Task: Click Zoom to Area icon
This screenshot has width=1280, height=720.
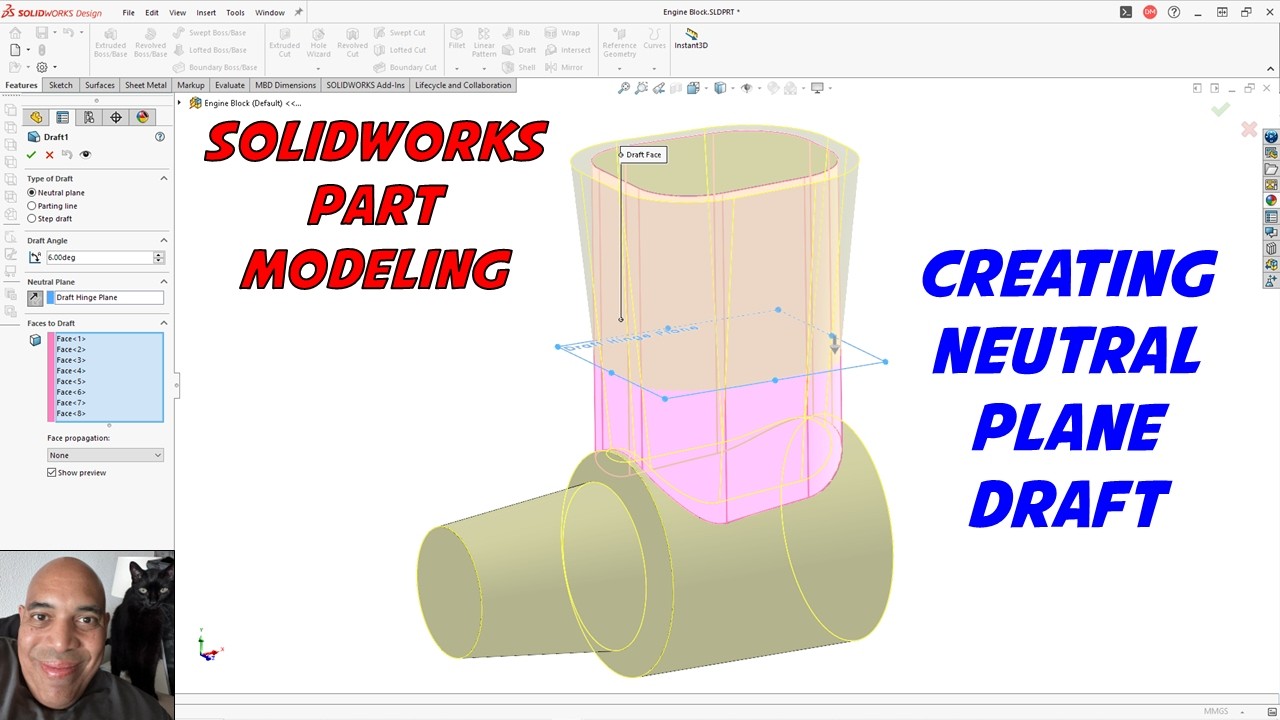Action: pos(641,88)
